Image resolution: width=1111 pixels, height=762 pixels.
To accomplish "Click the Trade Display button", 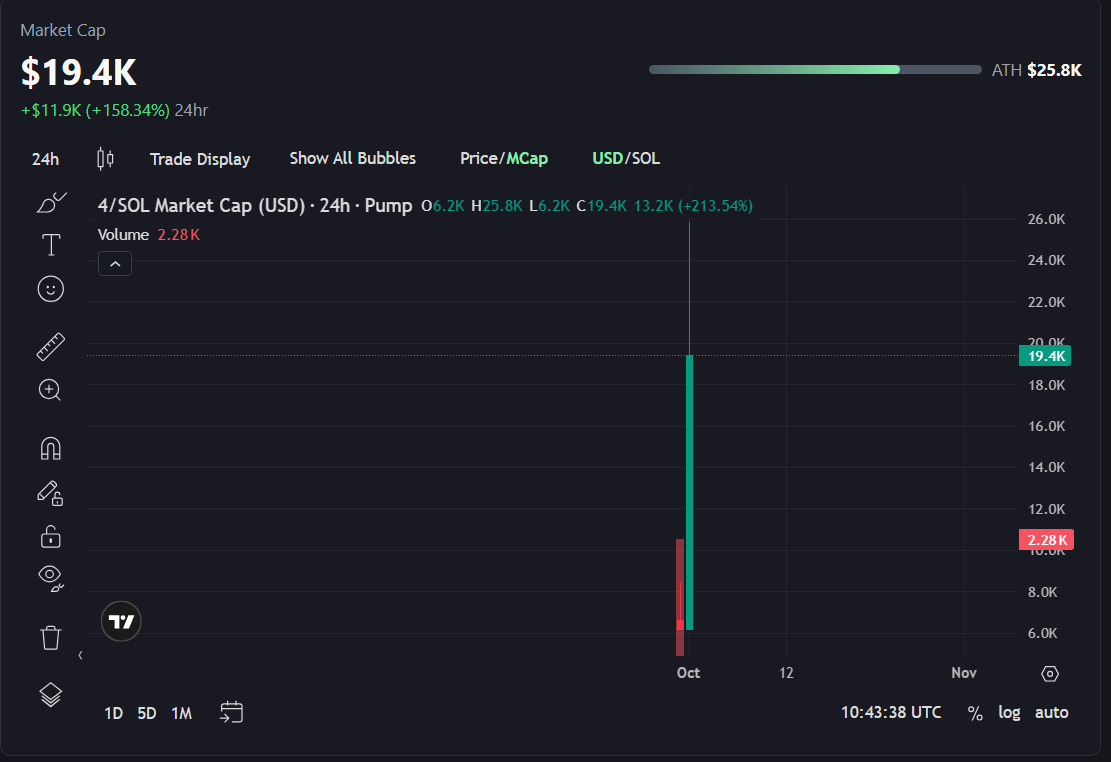I will pos(200,159).
